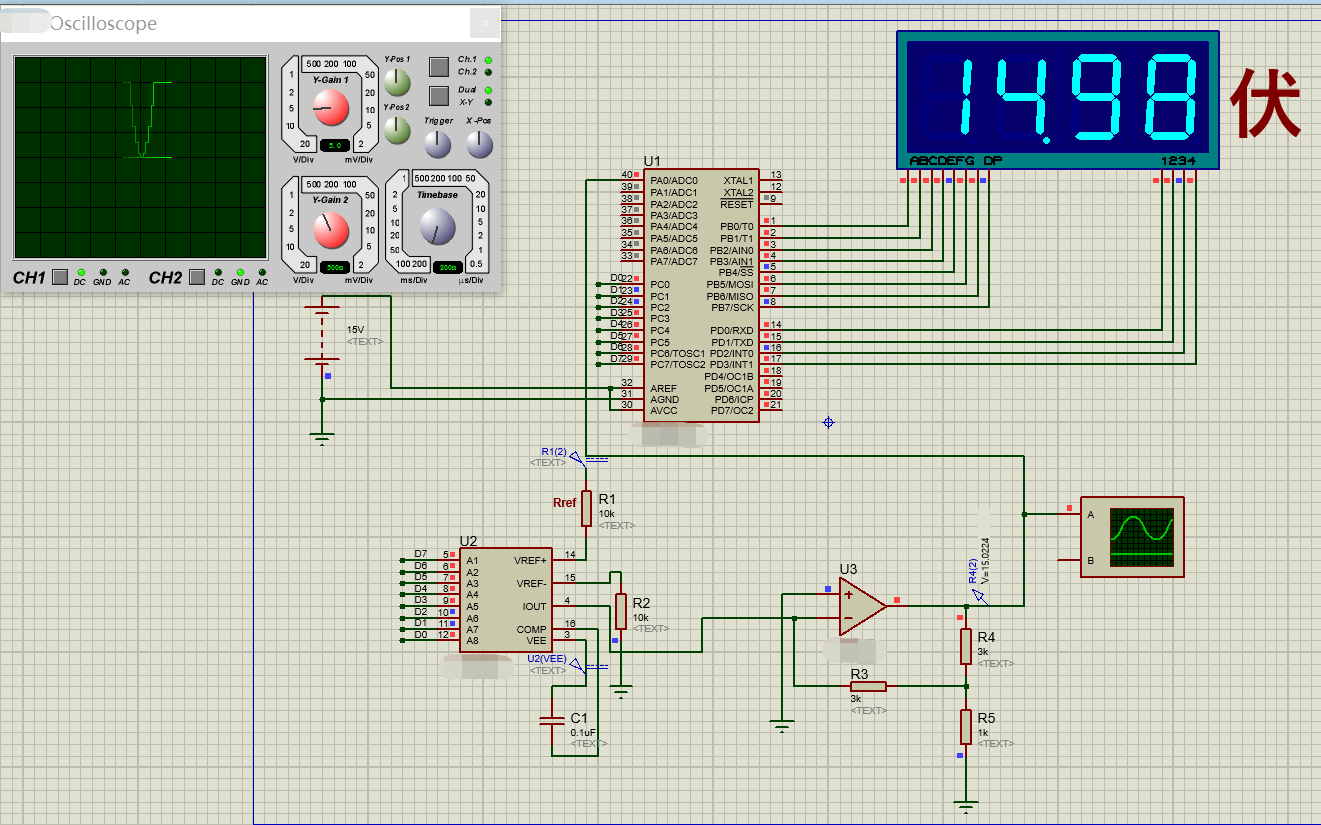
Task: Click the Ch.2 indicator LED
Action: pos(488,73)
